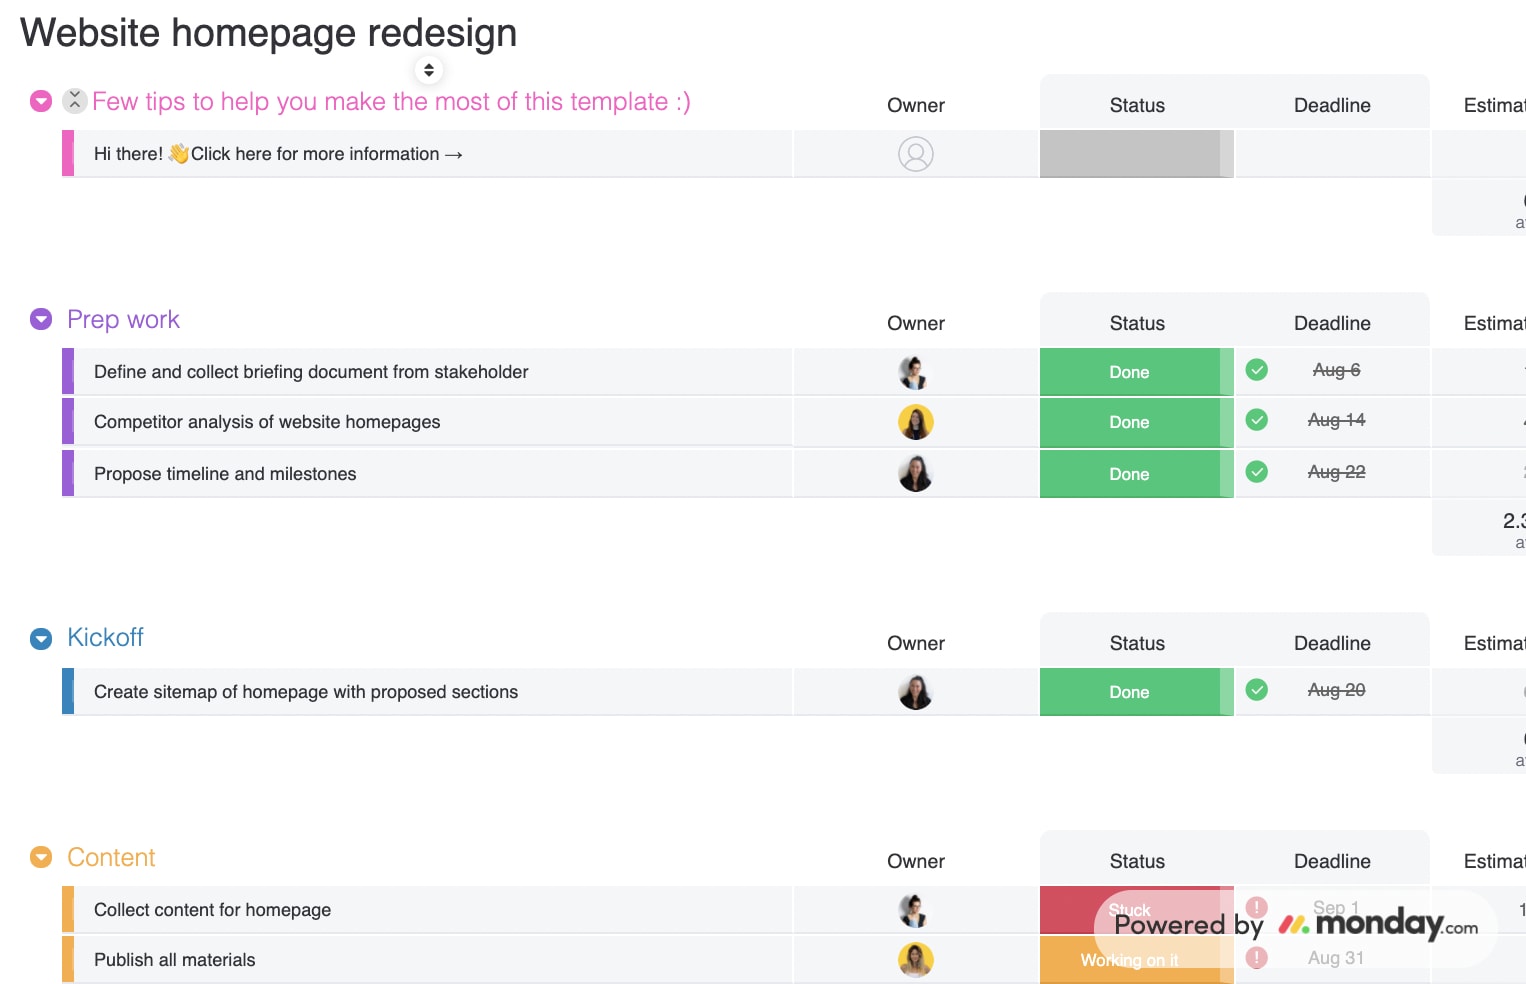Click overdue alert icon beside Aug 31 deadline

1257,958
